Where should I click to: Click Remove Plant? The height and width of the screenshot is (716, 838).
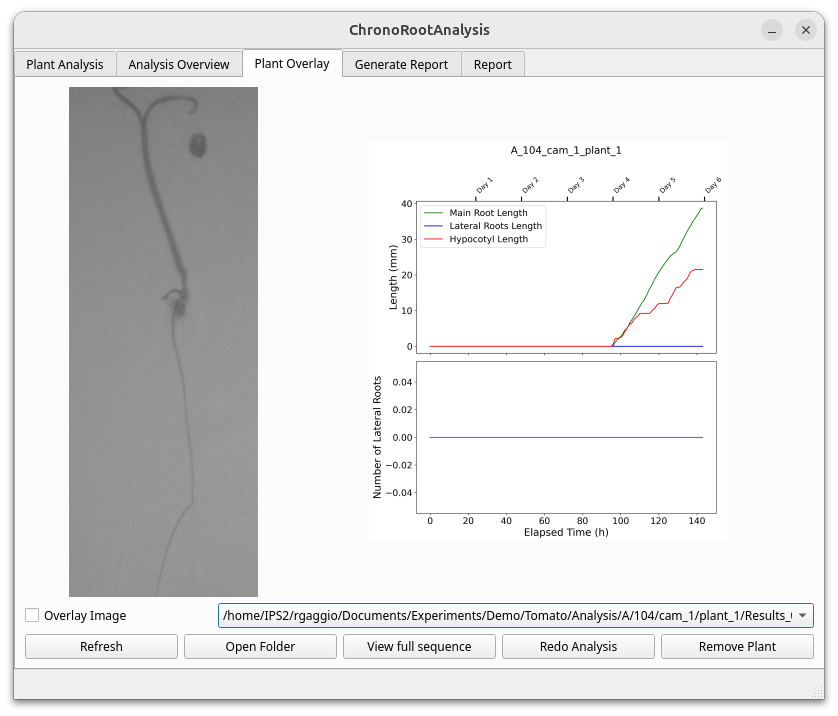(737, 646)
